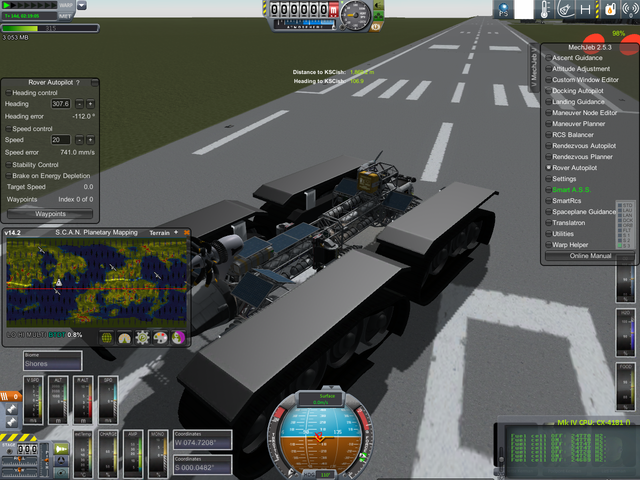Click the green time warp play arrow
This screenshot has width=640, height=480.
[7, 5]
